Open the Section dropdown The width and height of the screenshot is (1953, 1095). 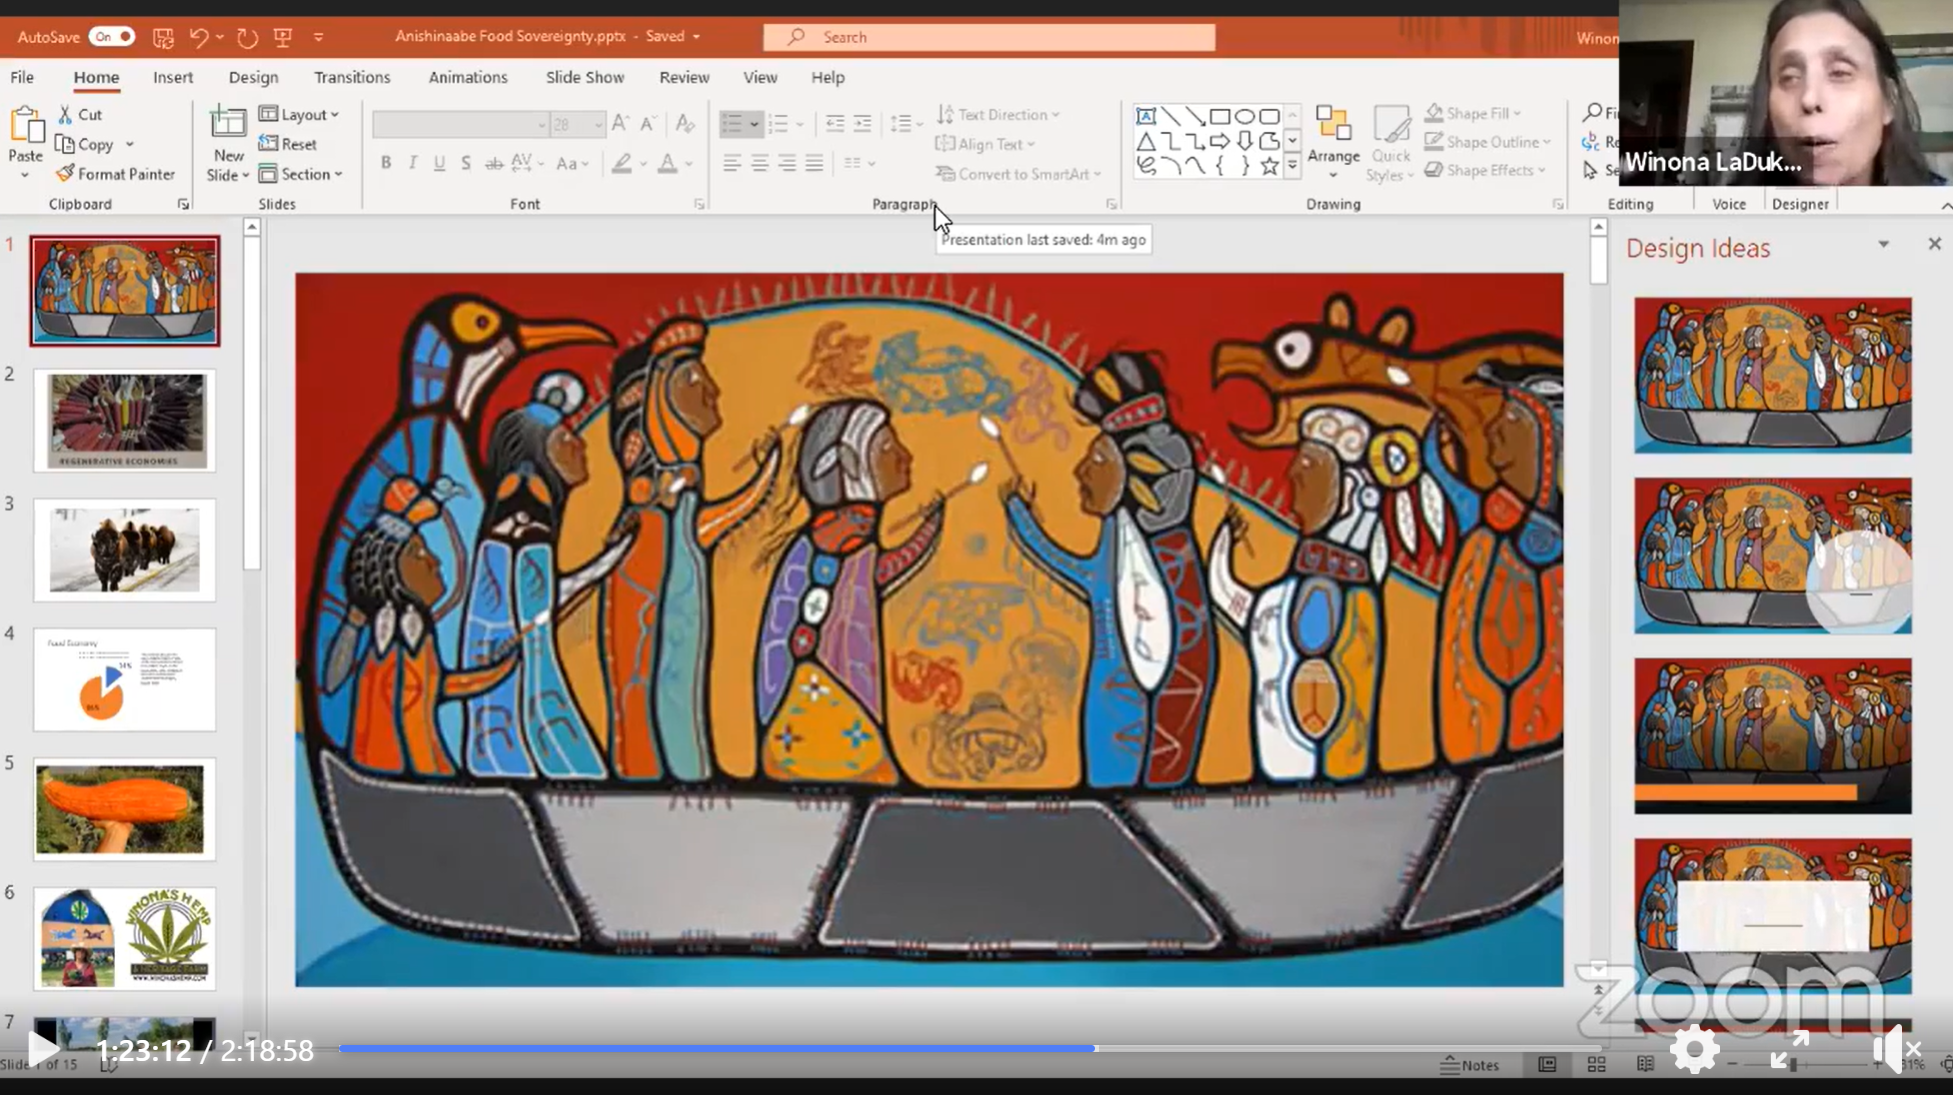click(300, 174)
